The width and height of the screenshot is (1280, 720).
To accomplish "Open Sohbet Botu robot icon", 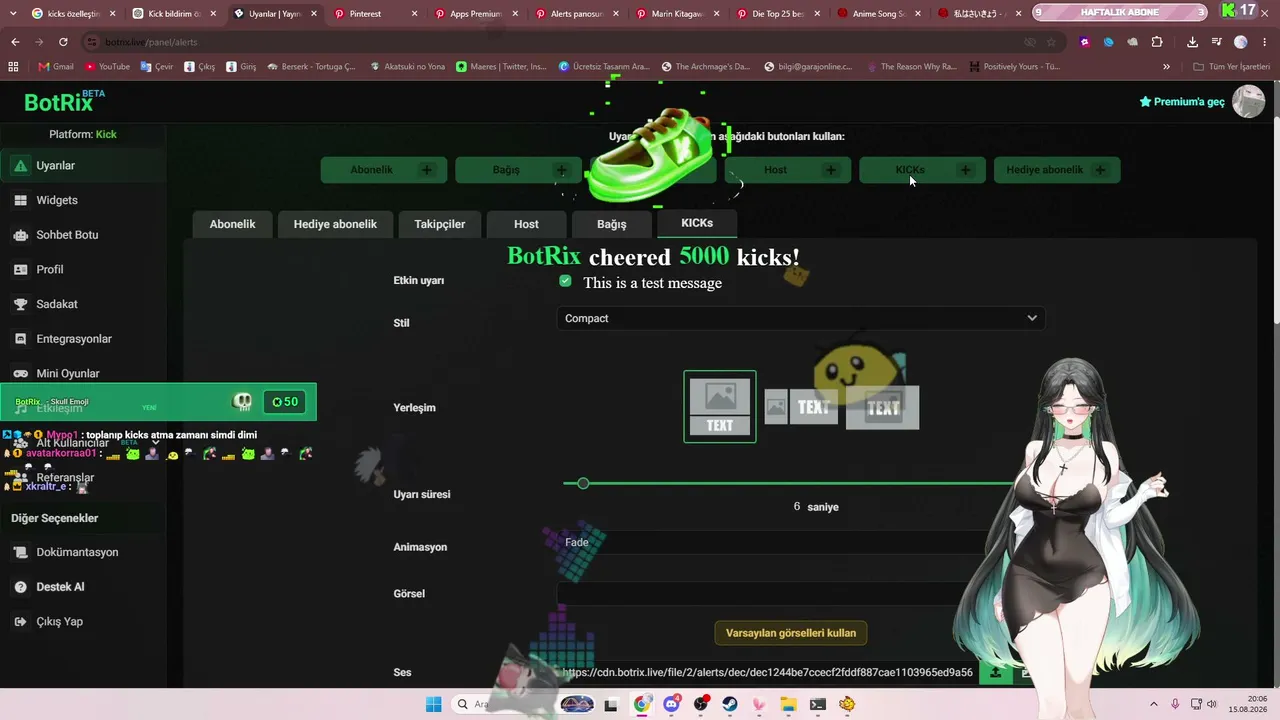I will tap(20, 235).
